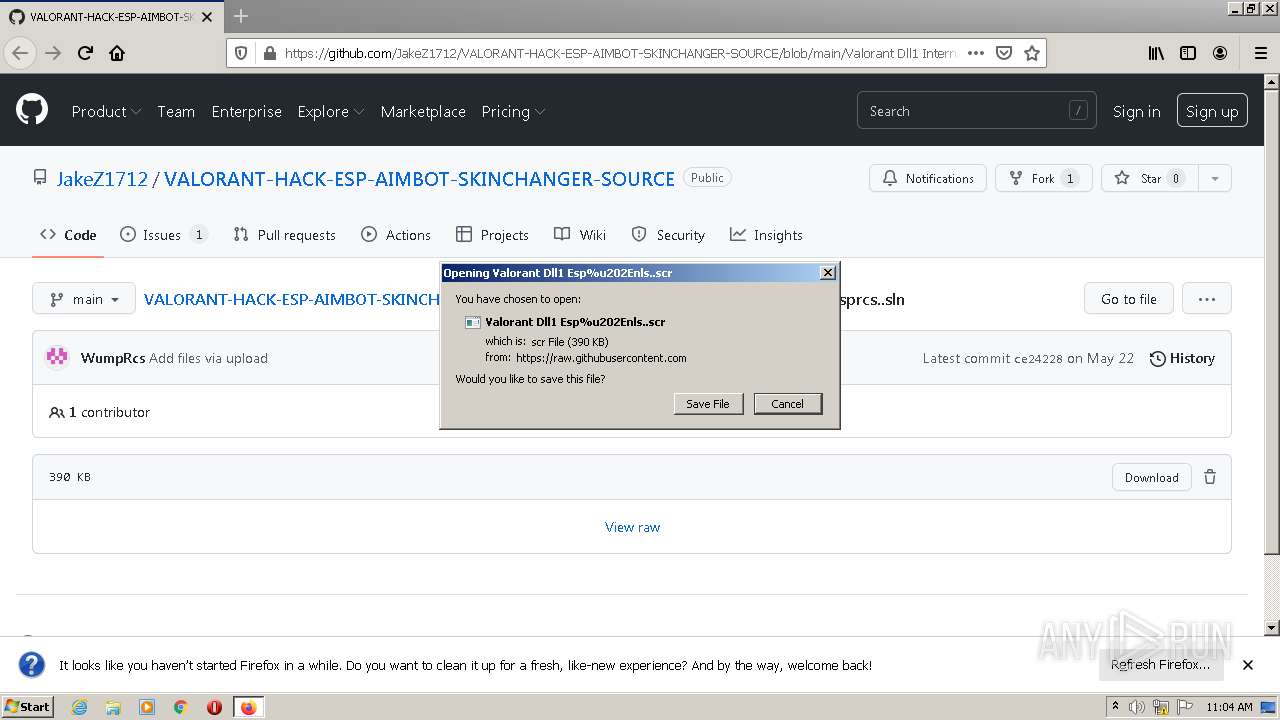Open the View raw link
The height and width of the screenshot is (720, 1280).
point(632,527)
